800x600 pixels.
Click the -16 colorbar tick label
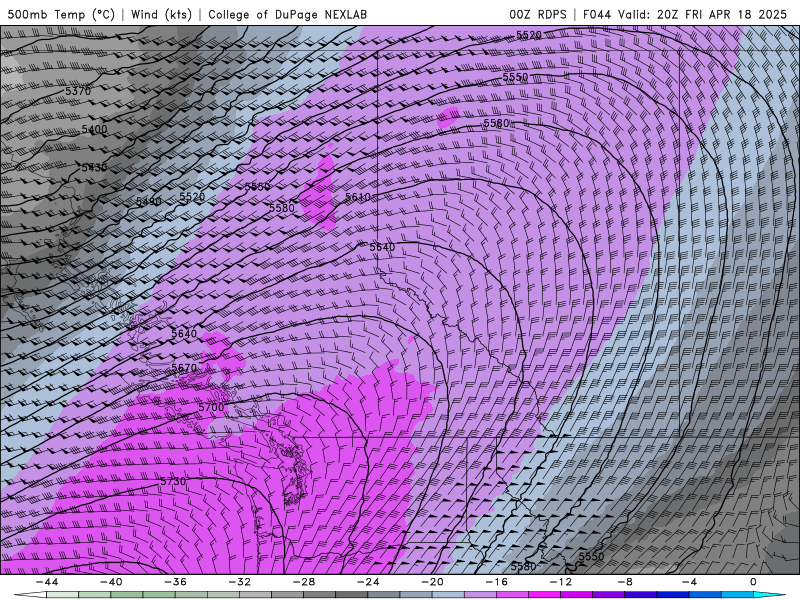click(x=496, y=582)
